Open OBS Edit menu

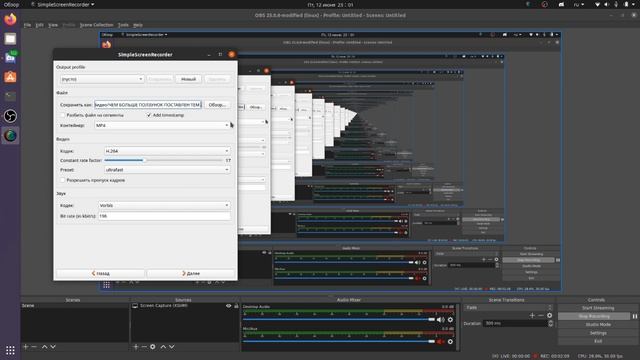tap(40, 25)
